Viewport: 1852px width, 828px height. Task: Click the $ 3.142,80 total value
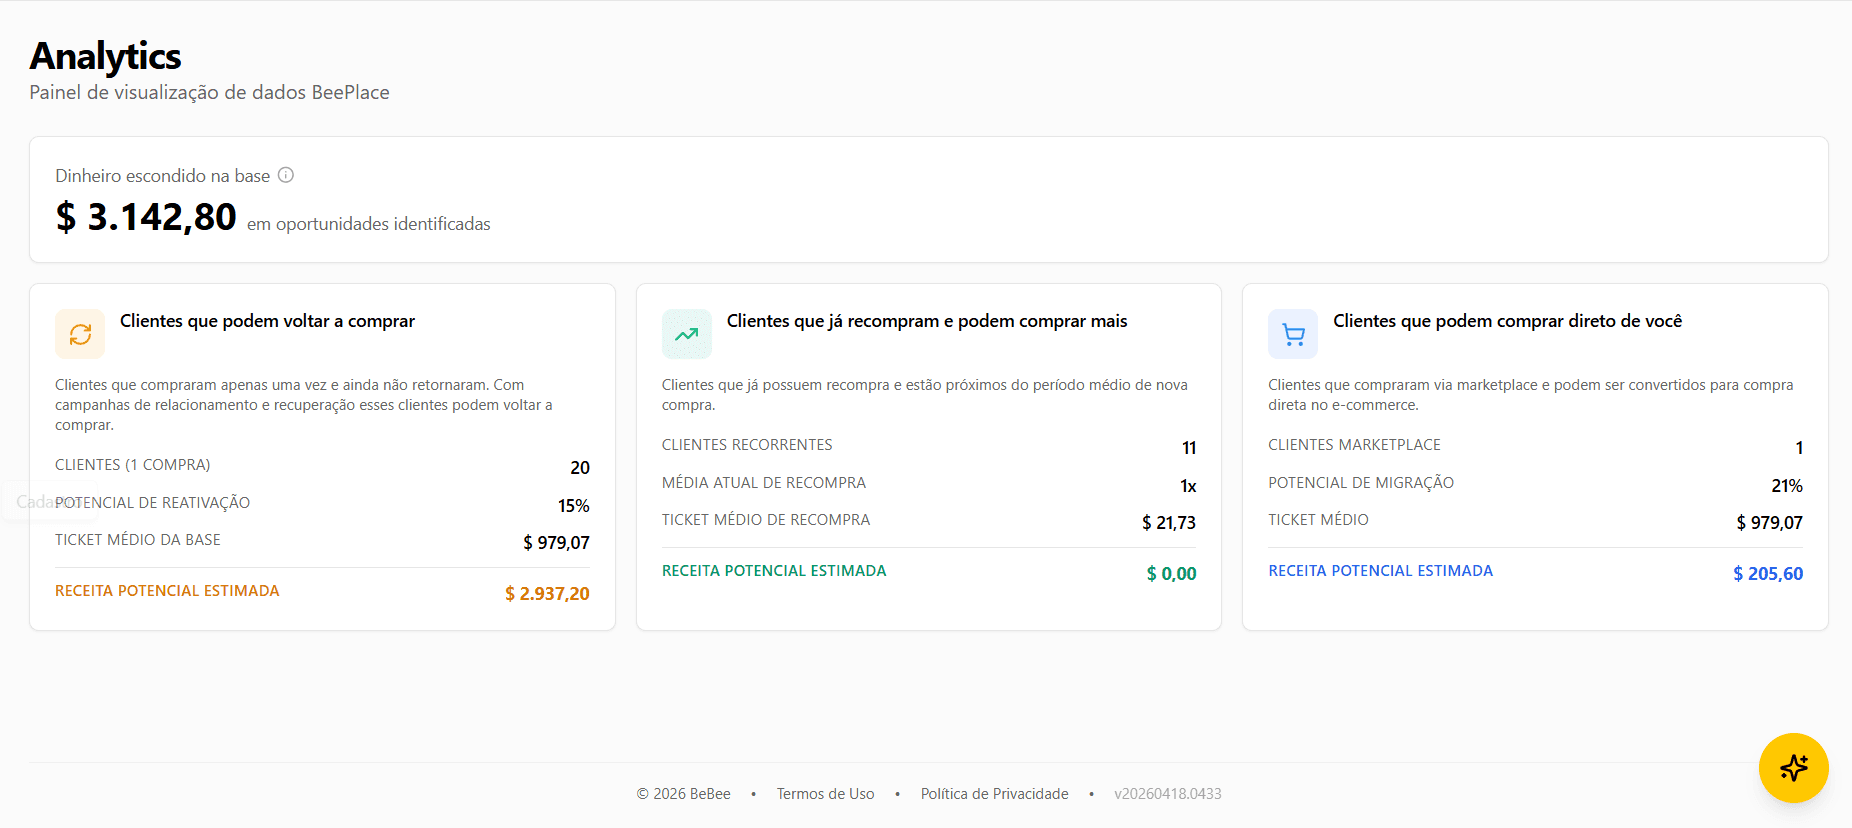(x=146, y=217)
